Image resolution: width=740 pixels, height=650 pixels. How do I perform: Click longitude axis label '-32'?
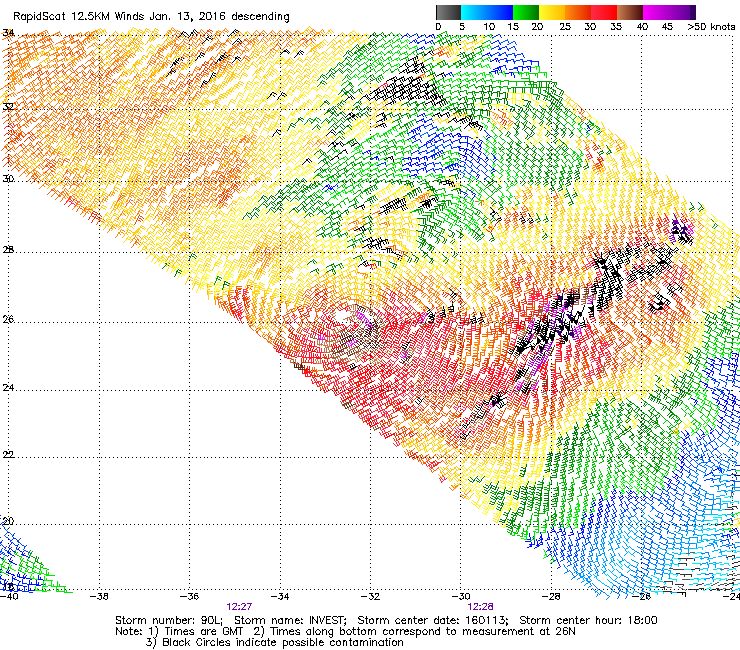point(370,597)
